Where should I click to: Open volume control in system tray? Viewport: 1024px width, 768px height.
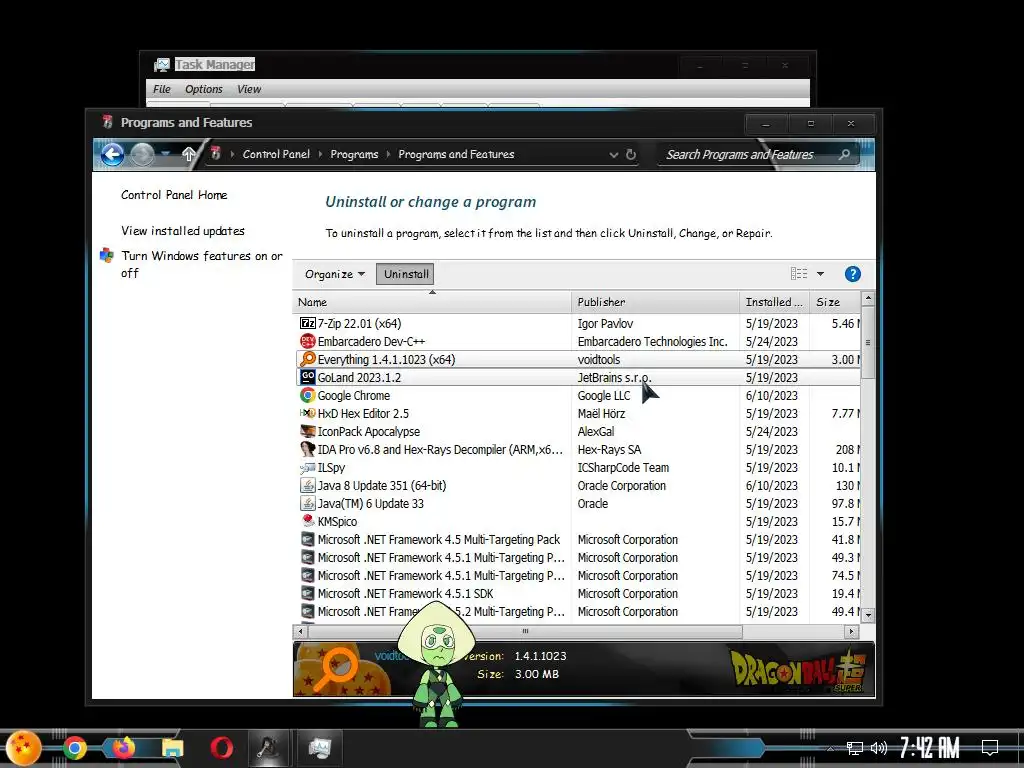coord(879,748)
